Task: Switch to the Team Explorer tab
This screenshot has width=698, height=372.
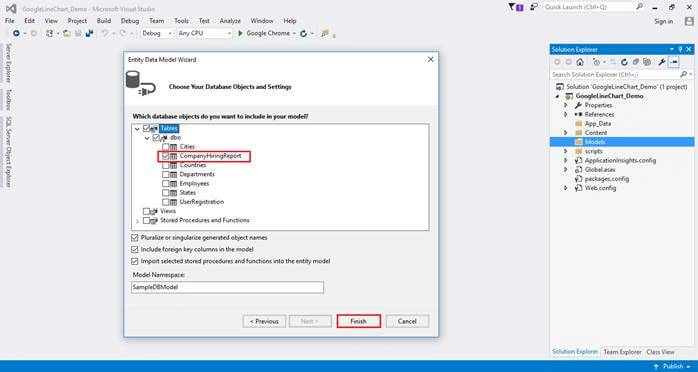Action: [x=622, y=352]
